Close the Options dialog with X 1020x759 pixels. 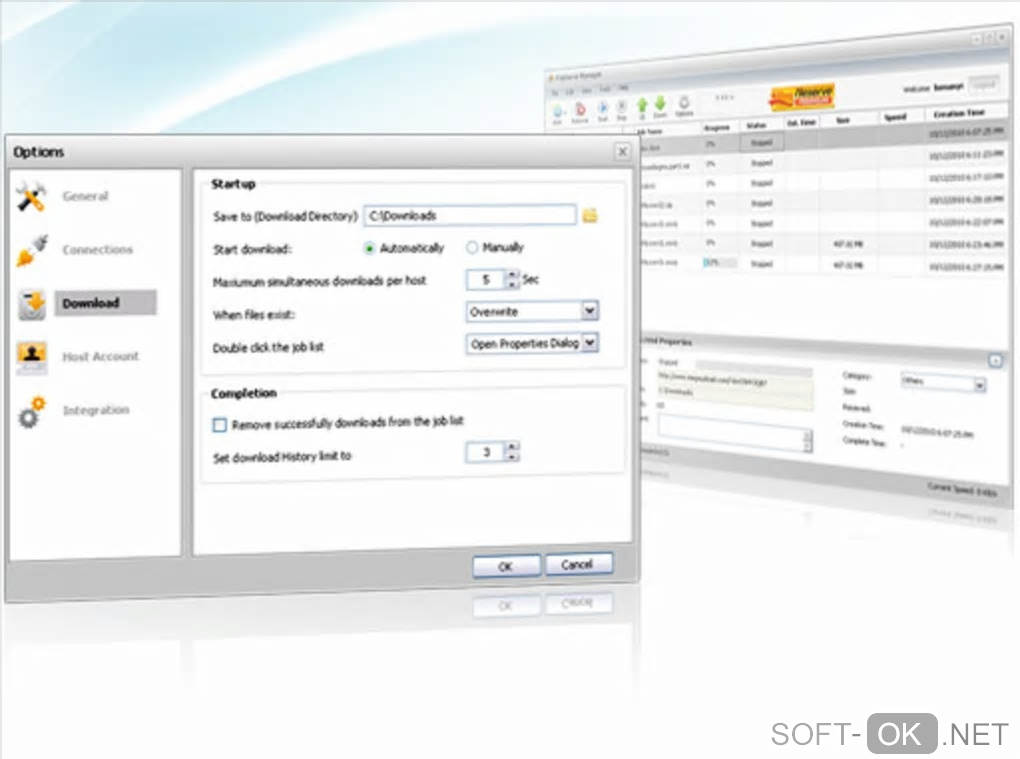(622, 152)
